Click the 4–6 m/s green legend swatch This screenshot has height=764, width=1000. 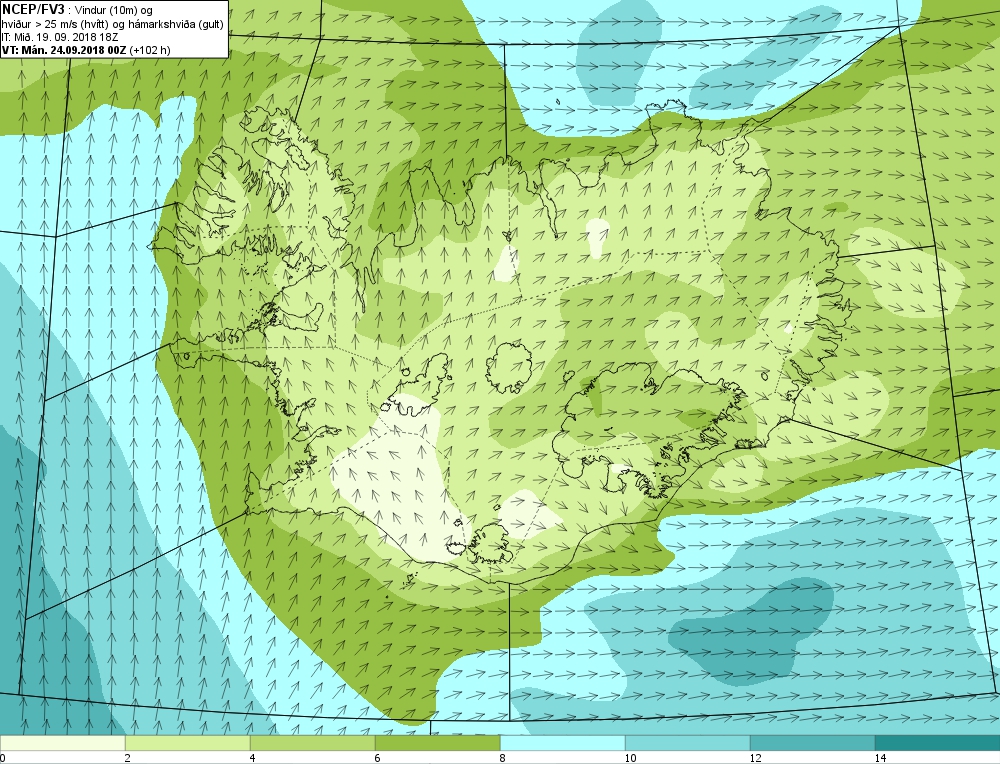coord(312,743)
